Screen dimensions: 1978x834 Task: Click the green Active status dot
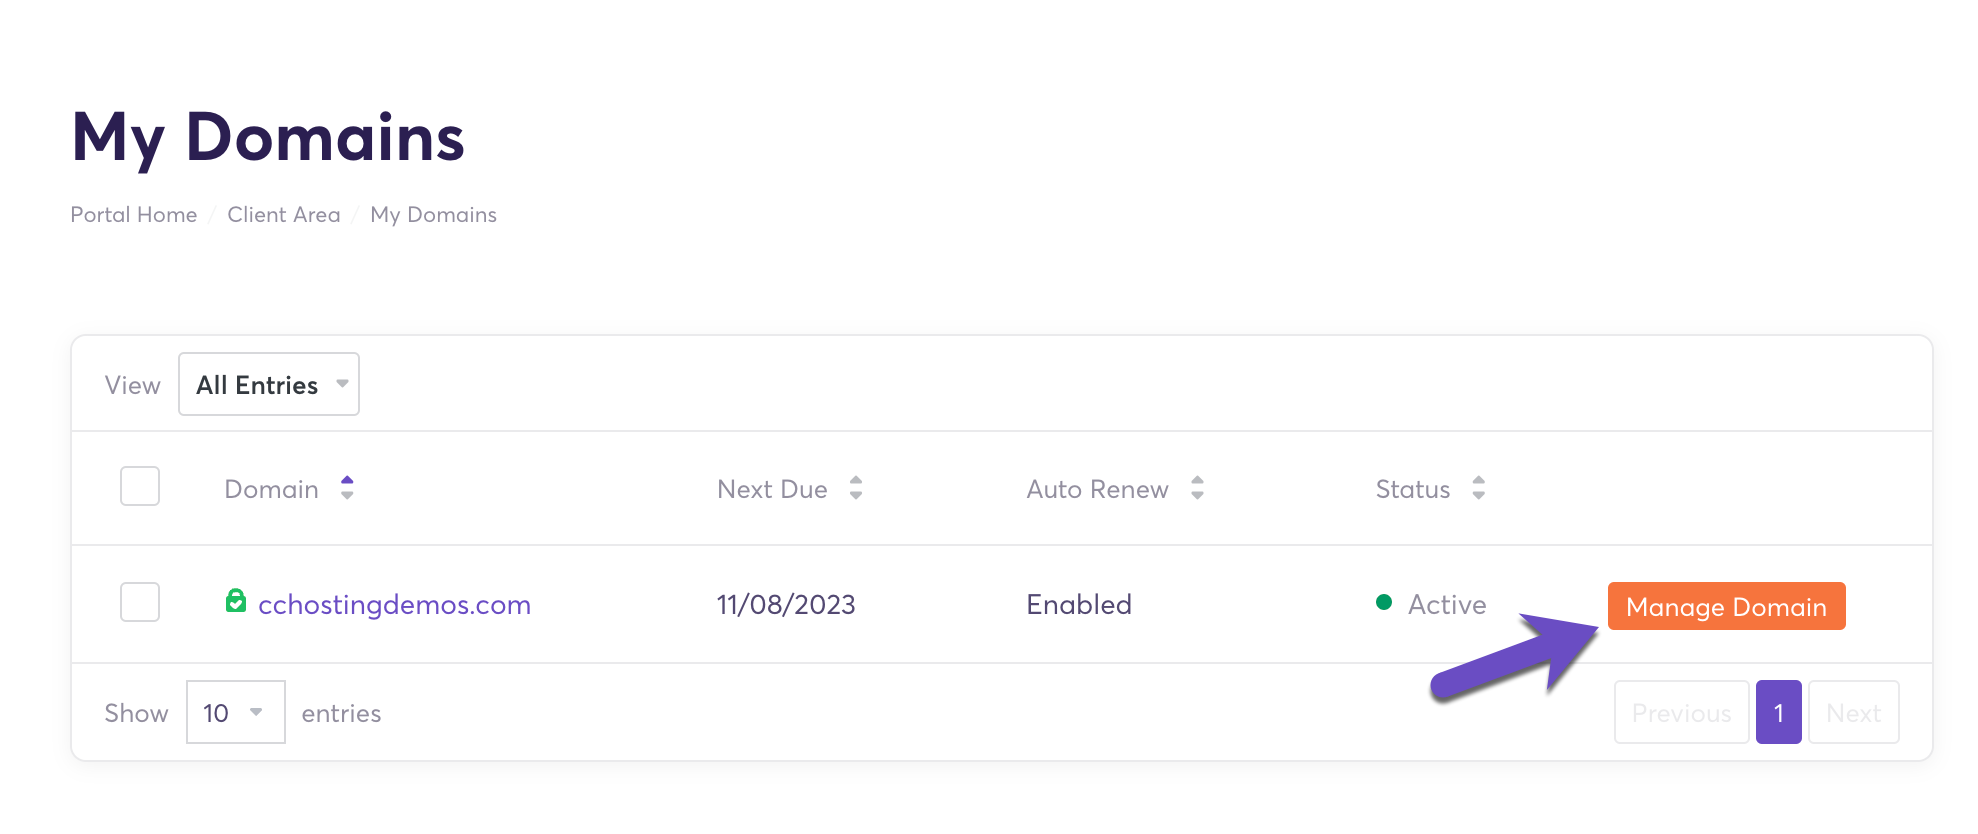(1384, 602)
